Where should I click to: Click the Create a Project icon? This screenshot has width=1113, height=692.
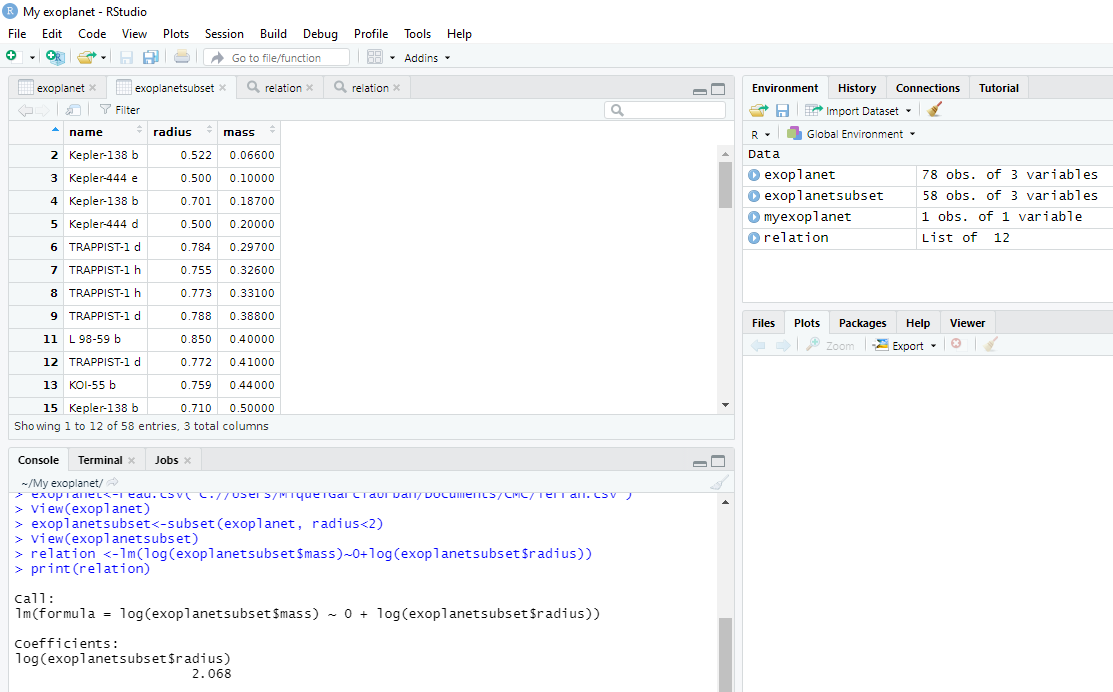(54, 57)
